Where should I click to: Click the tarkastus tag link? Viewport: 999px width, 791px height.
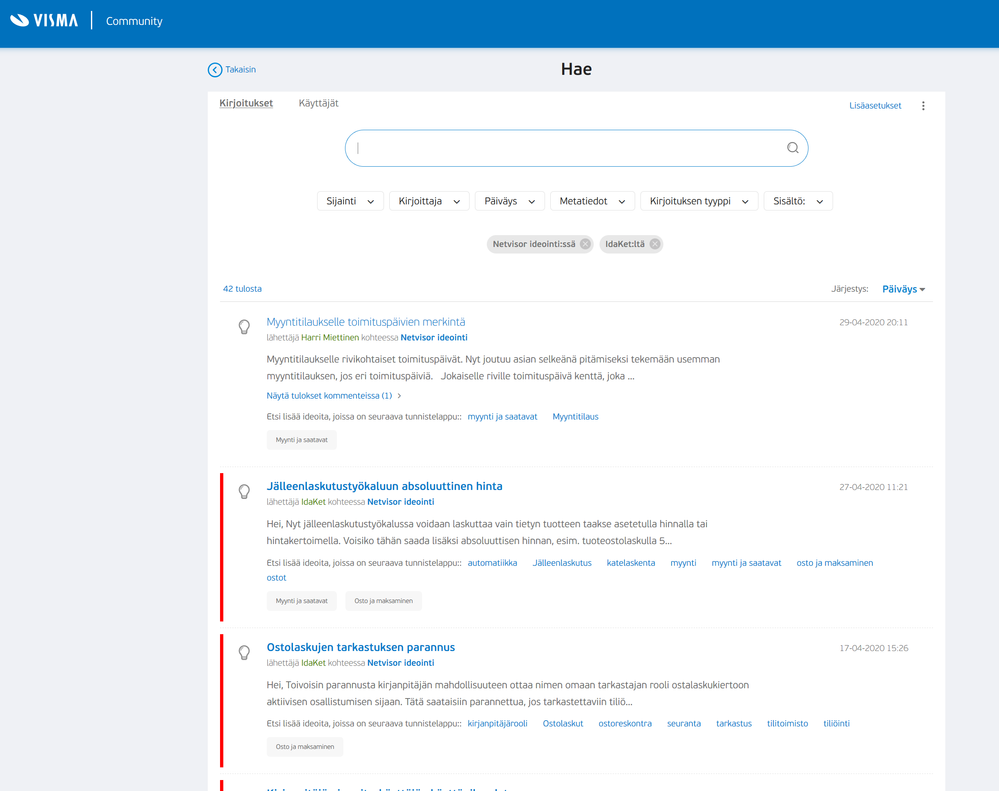pos(734,723)
